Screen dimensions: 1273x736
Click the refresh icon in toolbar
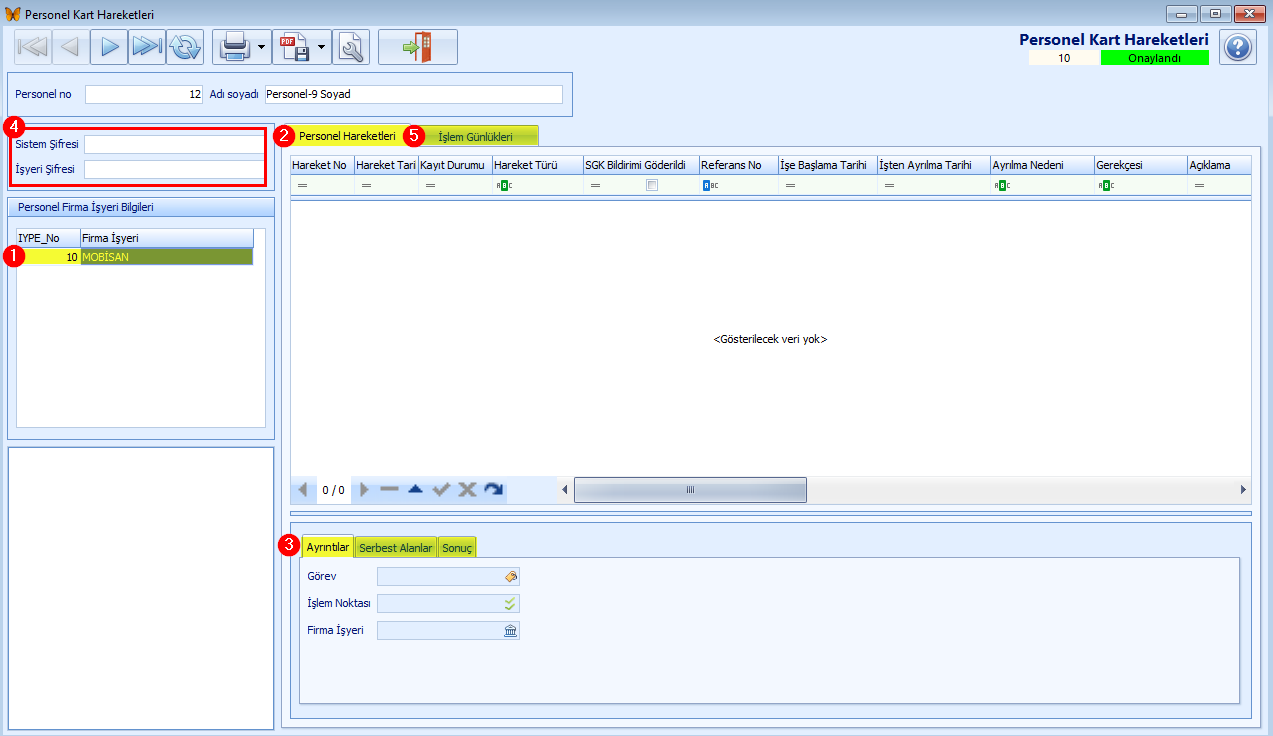point(185,47)
